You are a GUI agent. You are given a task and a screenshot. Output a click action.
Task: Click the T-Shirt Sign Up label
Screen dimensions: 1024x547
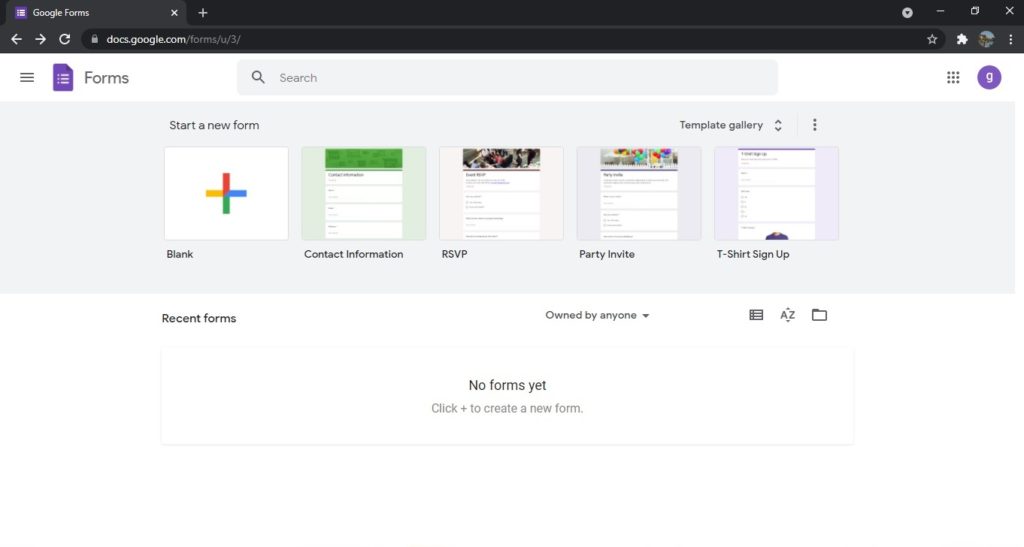pyautogui.click(x=753, y=254)
